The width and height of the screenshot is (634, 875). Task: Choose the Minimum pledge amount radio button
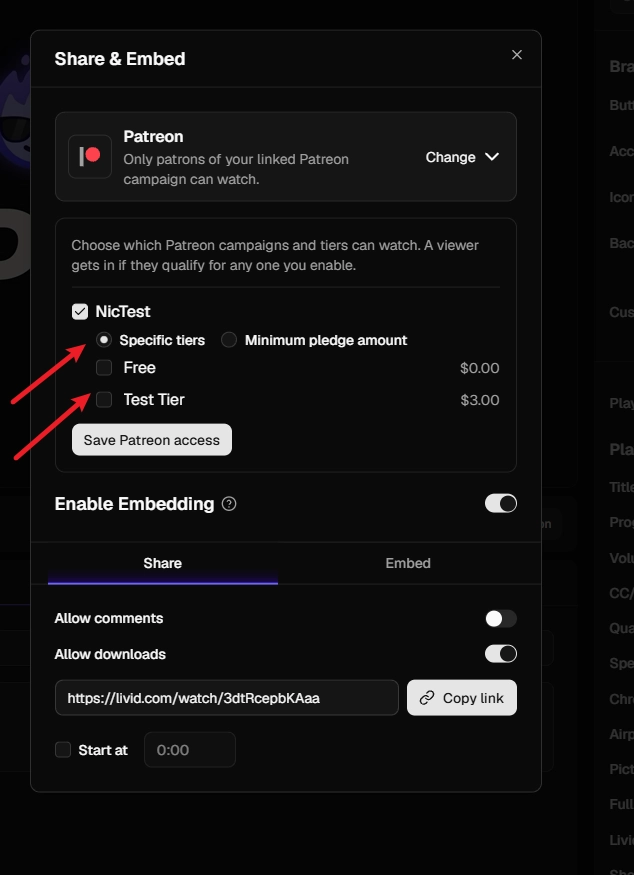(x=229, y=340)
